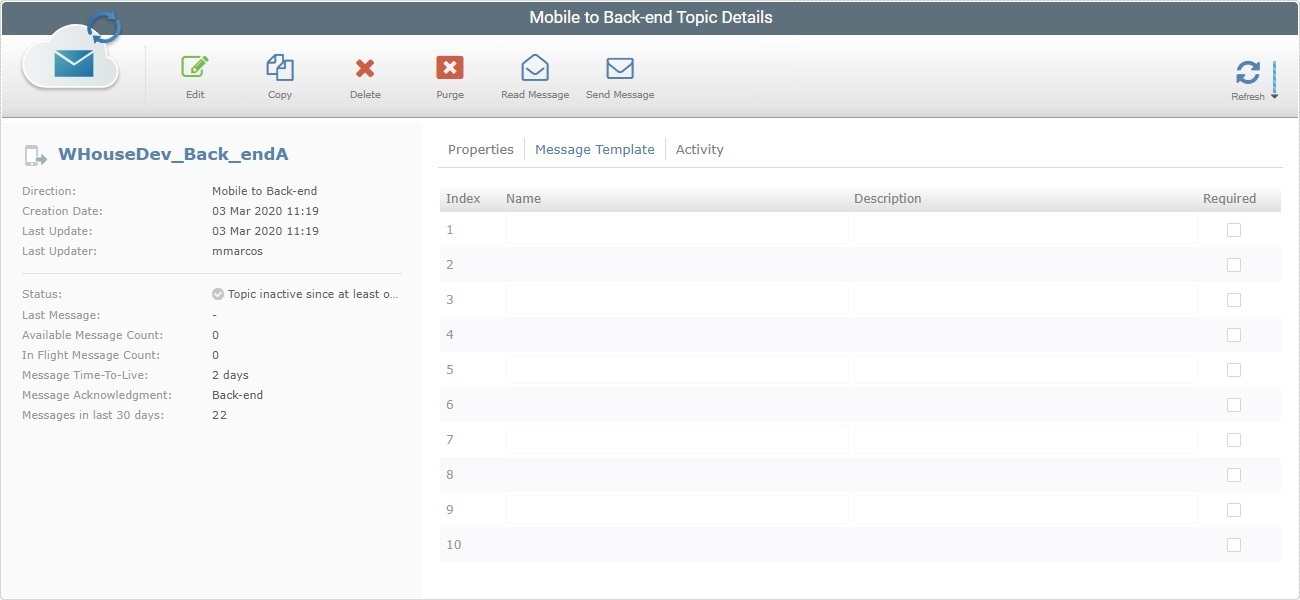Expand the Description column header
Viewport: 1300px width, 600px height.
(887, 198)
